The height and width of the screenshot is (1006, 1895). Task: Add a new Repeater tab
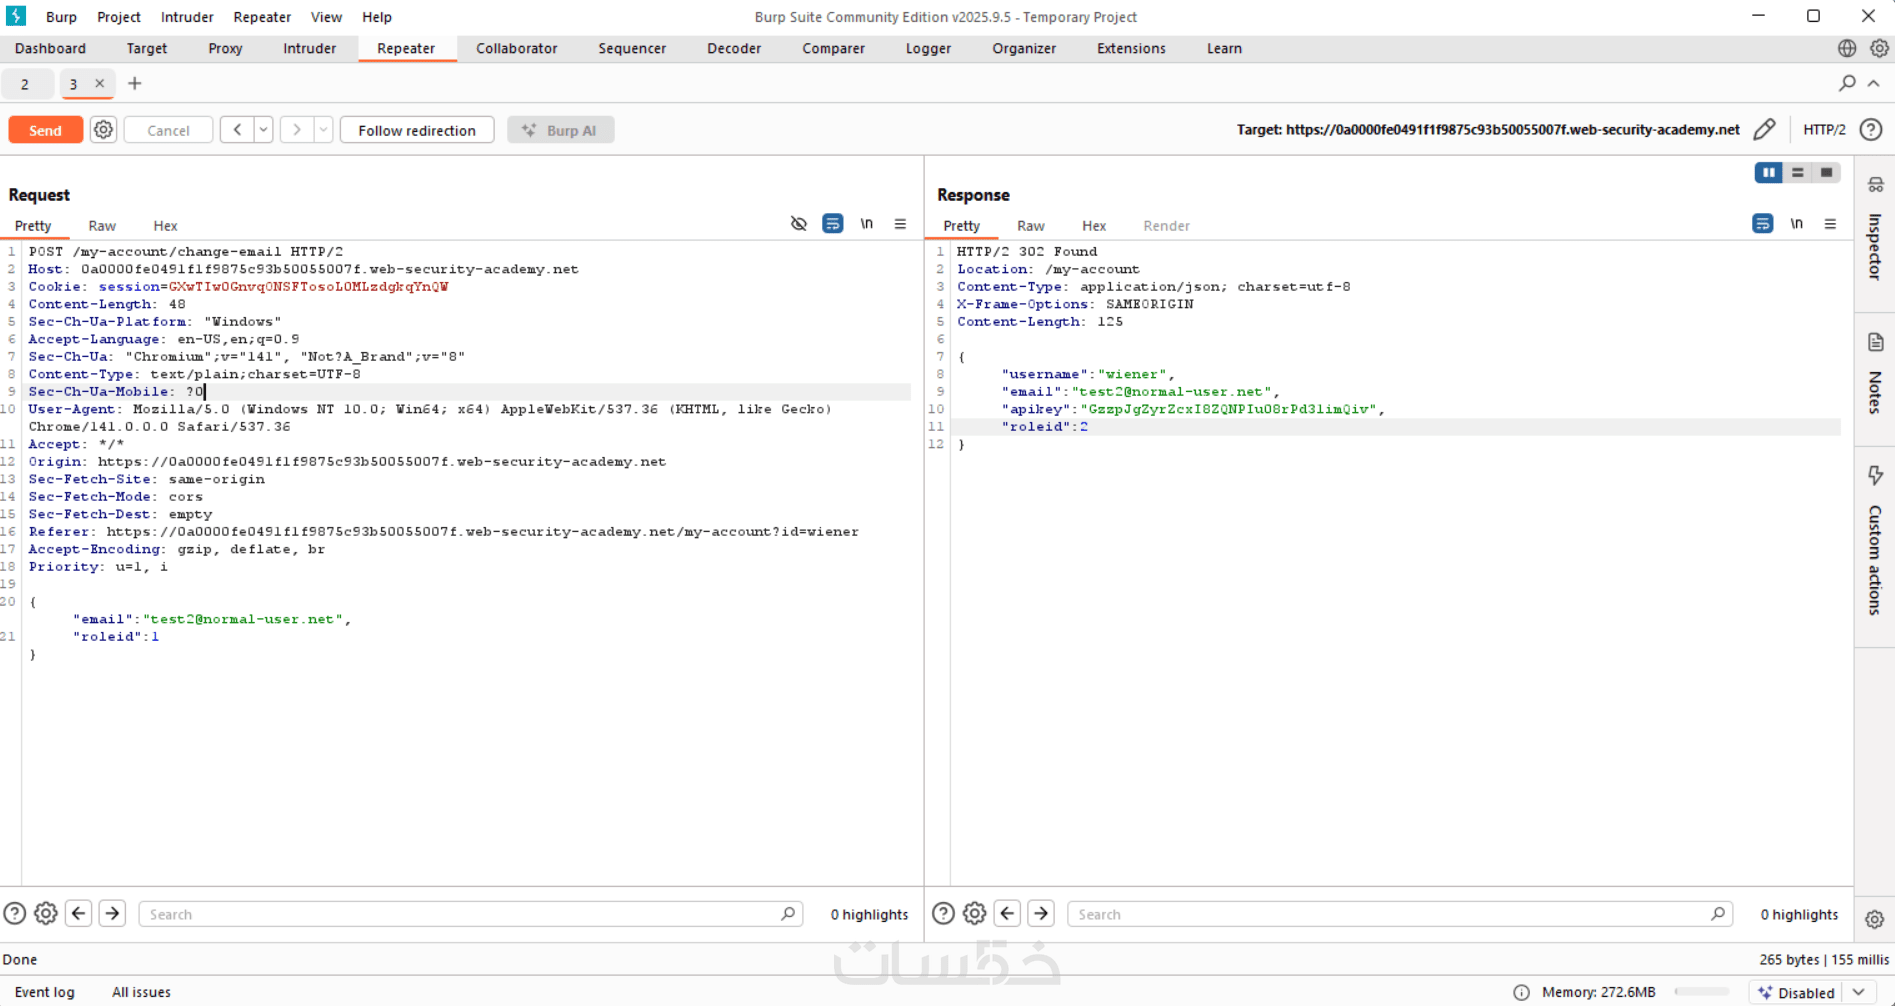(135, 84)
